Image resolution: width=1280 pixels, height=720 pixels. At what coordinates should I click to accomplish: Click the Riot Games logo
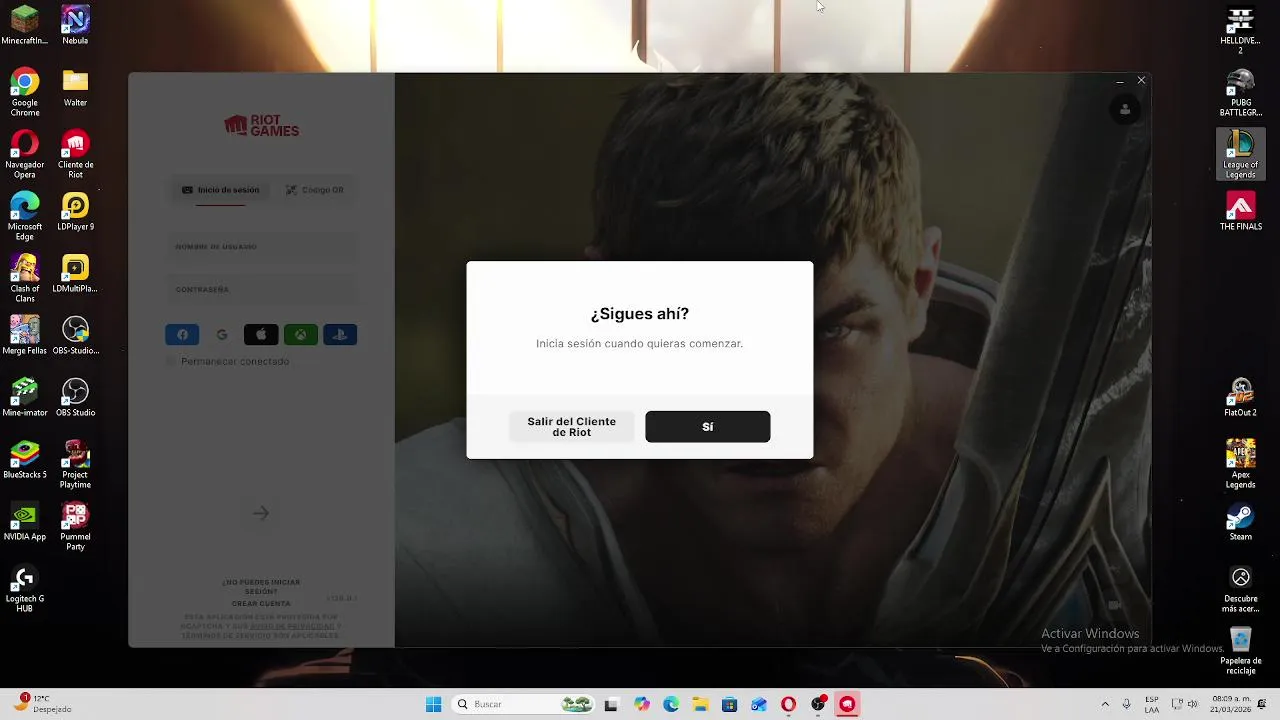click(261, 126)
